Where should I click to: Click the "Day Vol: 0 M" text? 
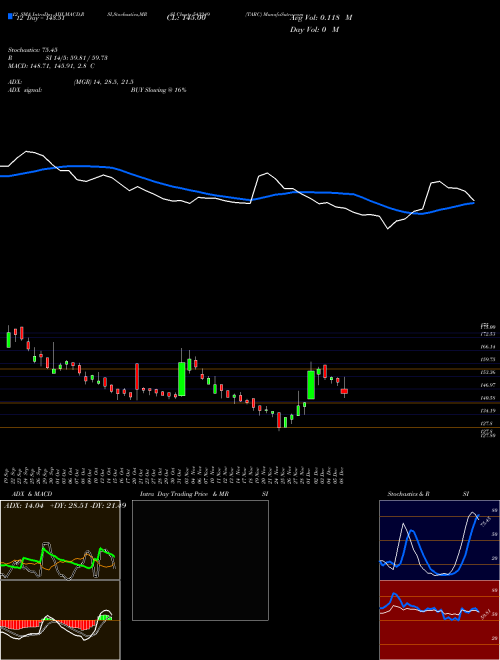(314, 30)
